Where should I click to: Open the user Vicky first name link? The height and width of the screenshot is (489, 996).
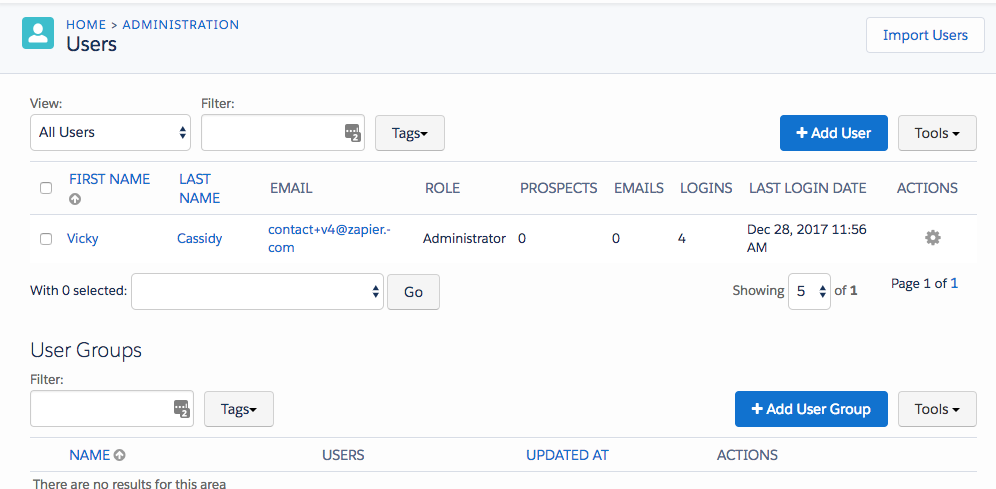click(83, 239)
